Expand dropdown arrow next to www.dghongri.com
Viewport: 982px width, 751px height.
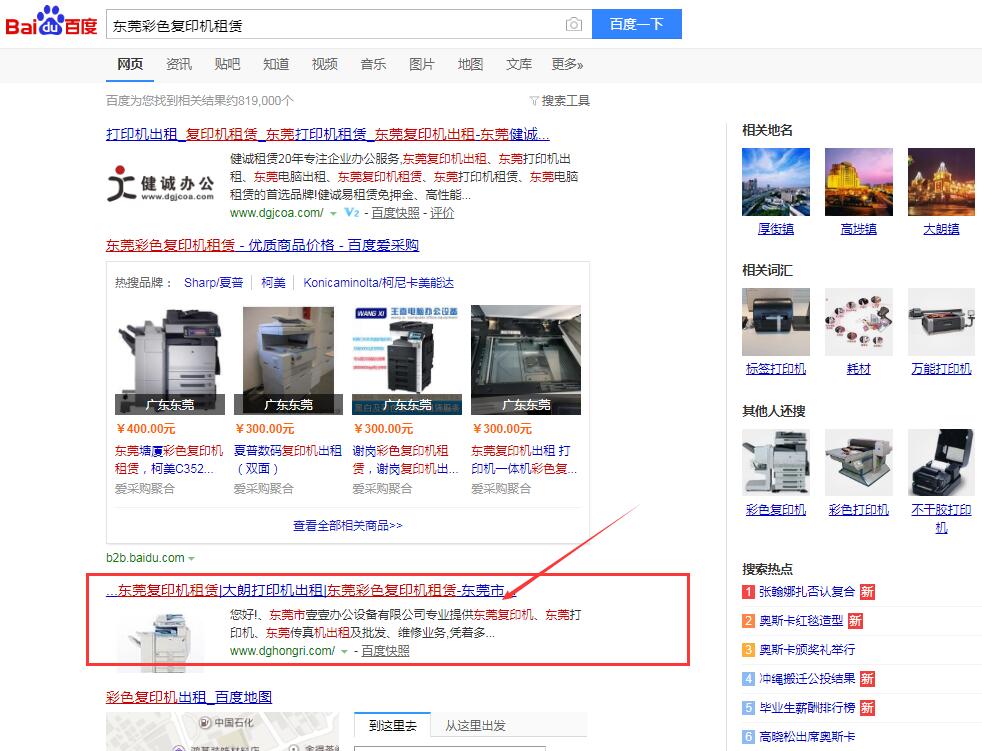click(x=344, y=651)
